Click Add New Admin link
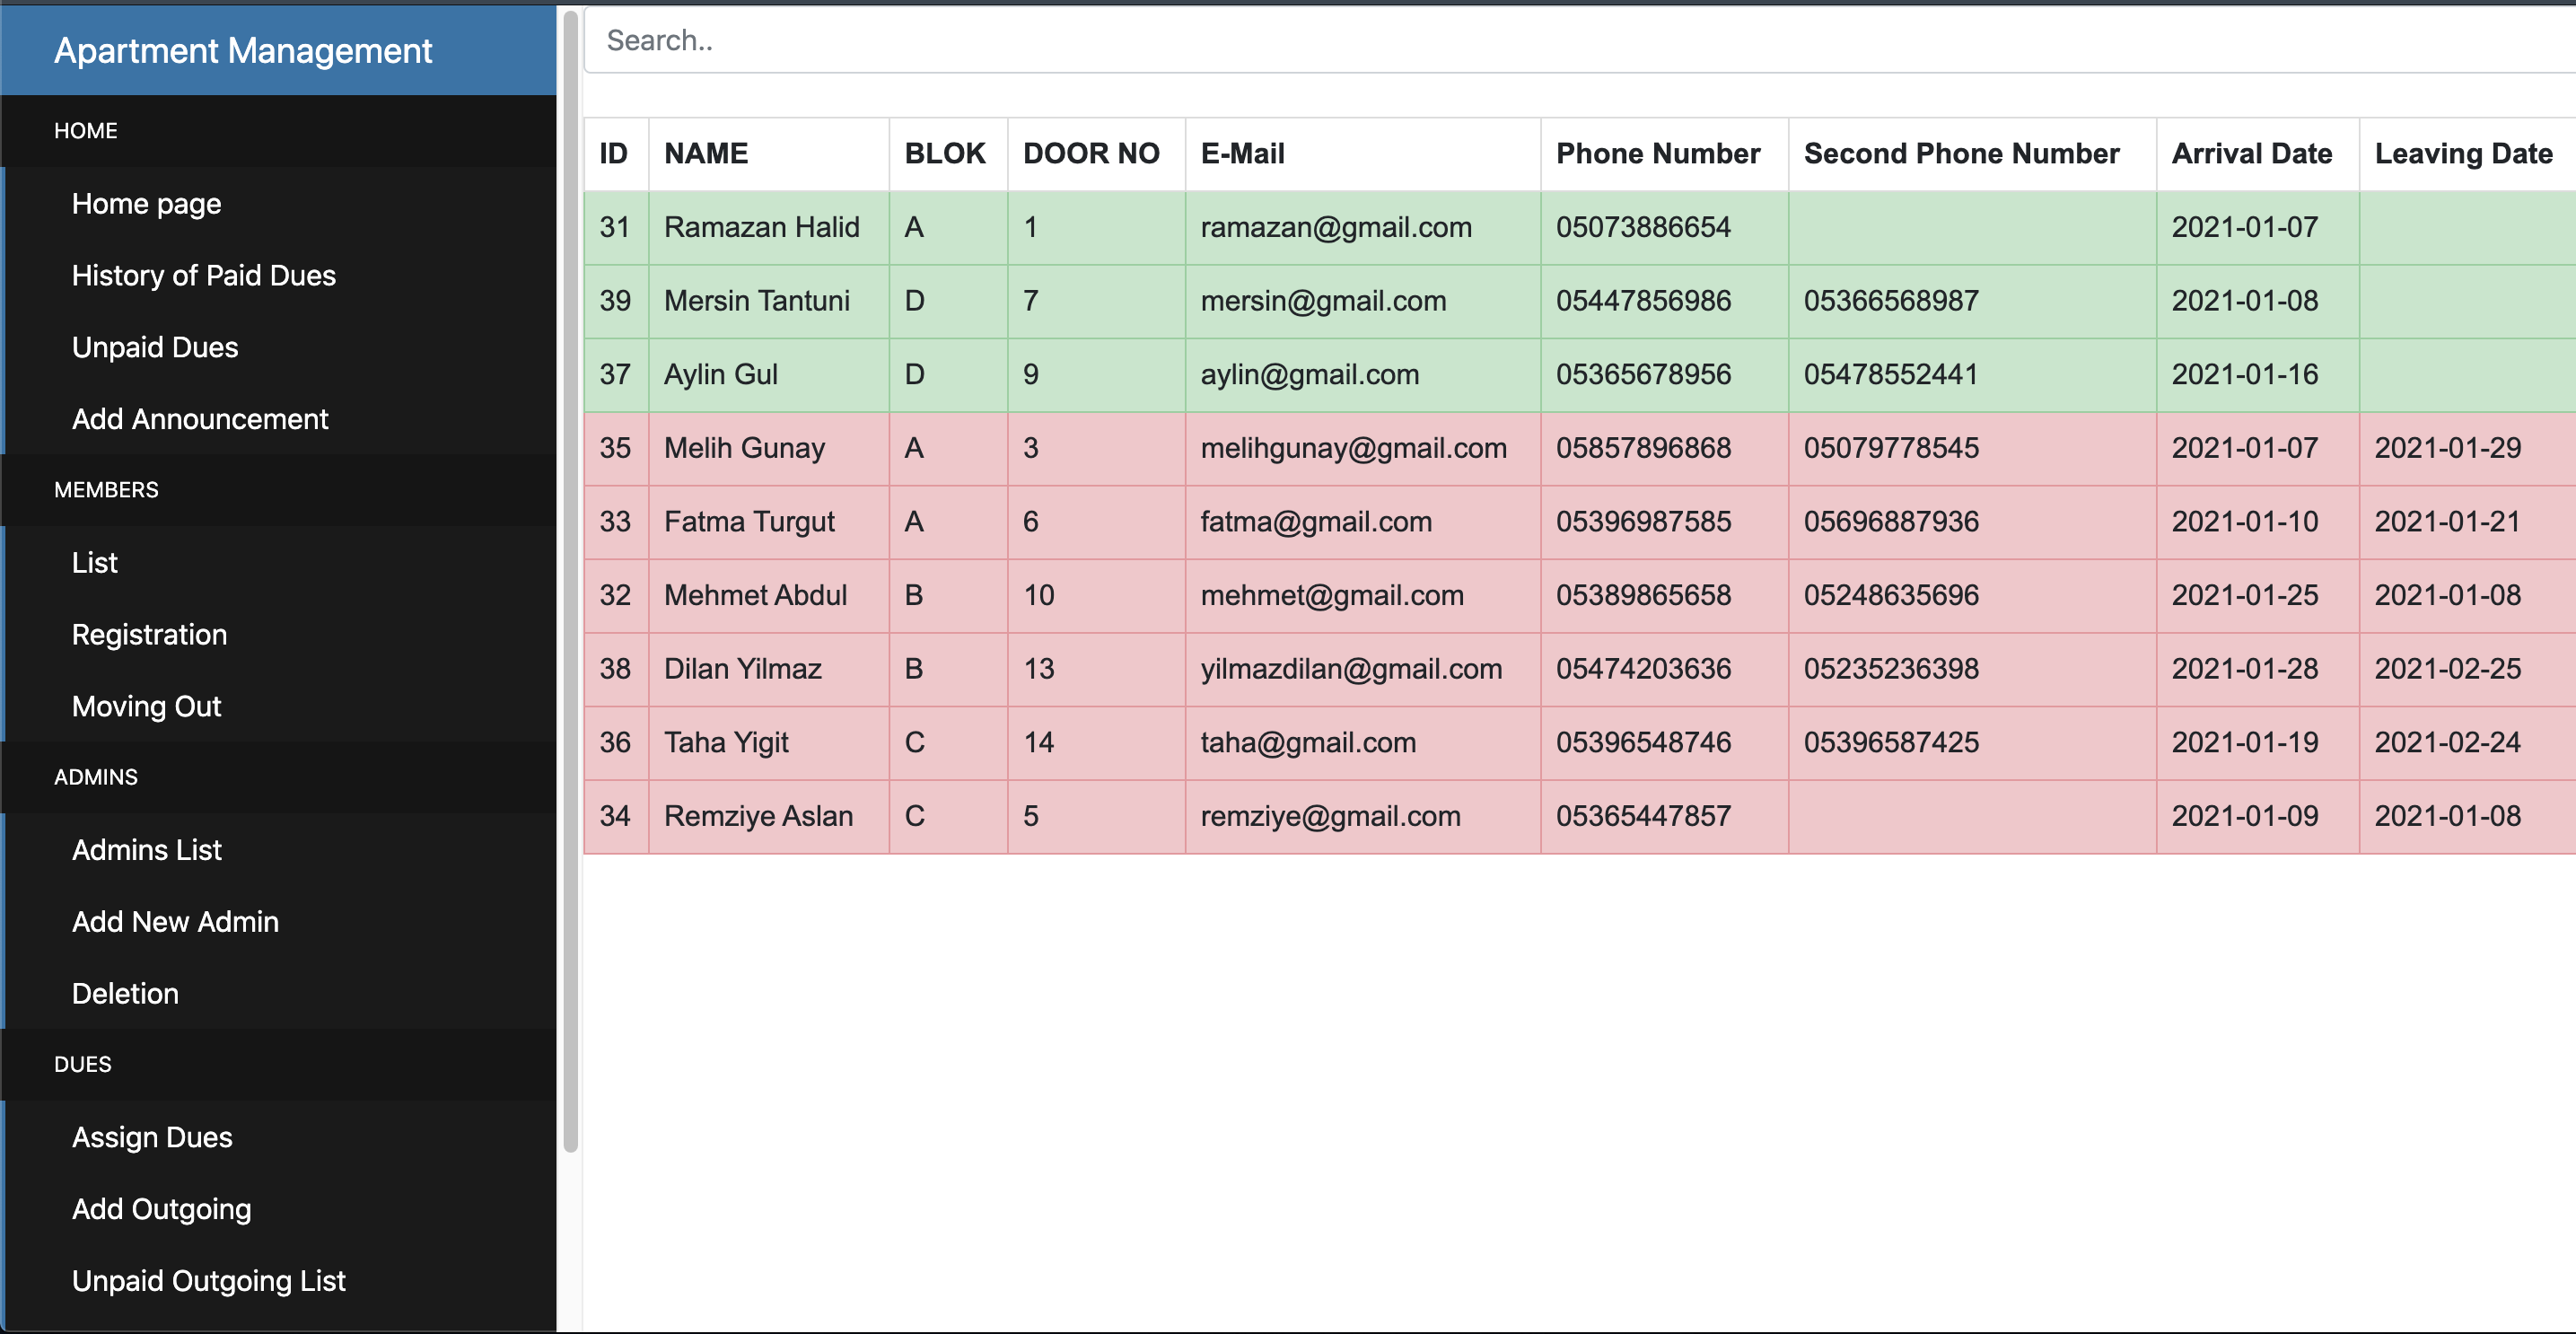Viewport: 2576px width, 1334px height. click(x=175, y=922)
